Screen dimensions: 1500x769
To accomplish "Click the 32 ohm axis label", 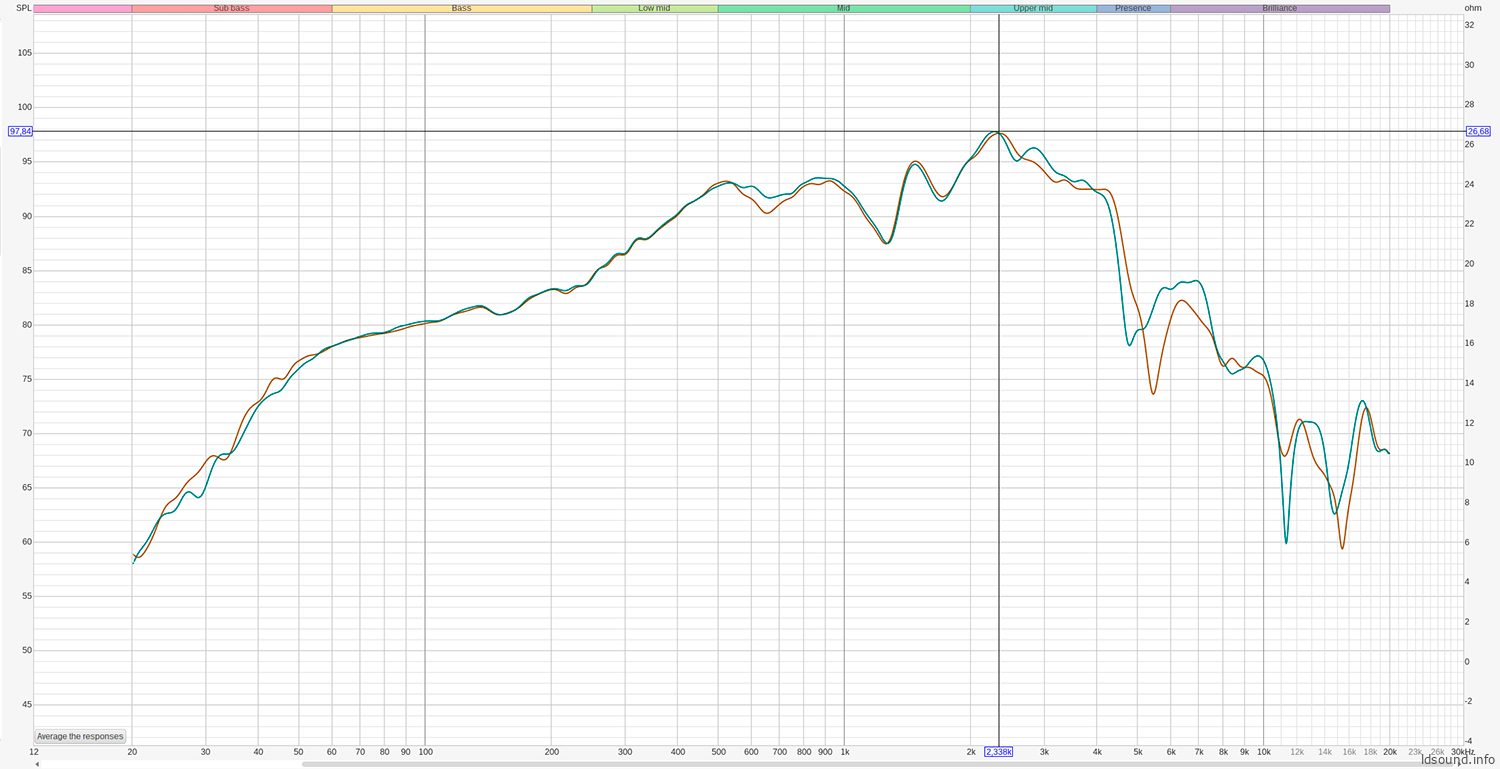I will click(x=1470, y=25).
